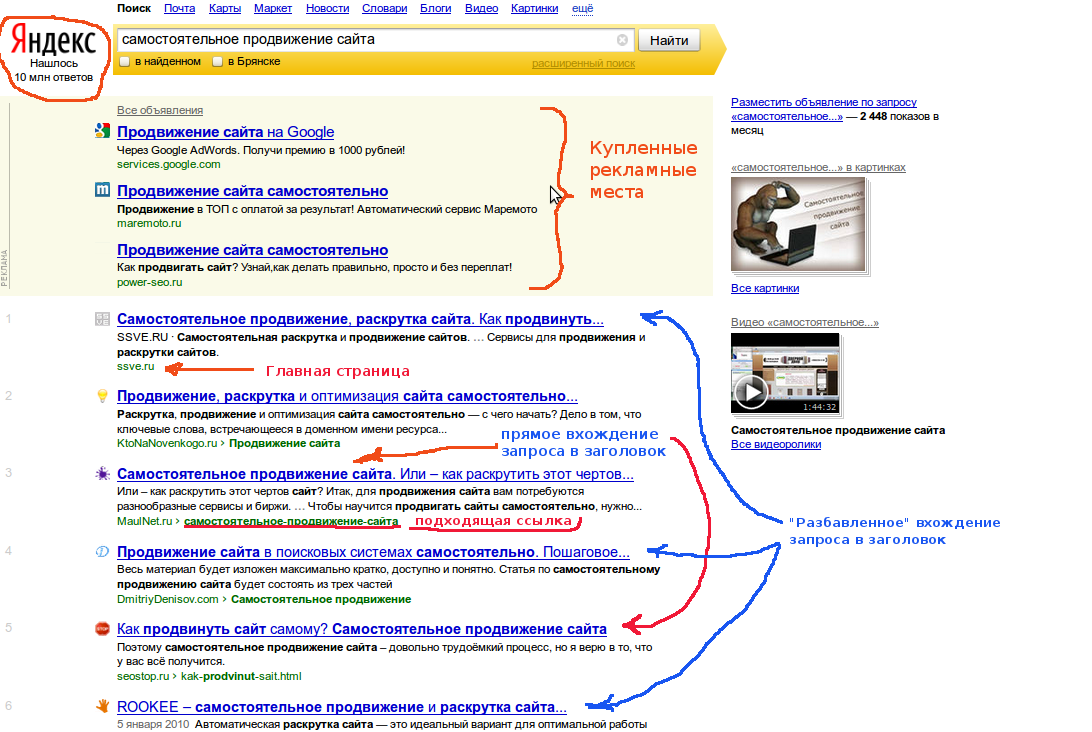This screenshot has width=1092, height=732.
Task: Click the '5 января 2010' date text
Action: tap(153, 724)
